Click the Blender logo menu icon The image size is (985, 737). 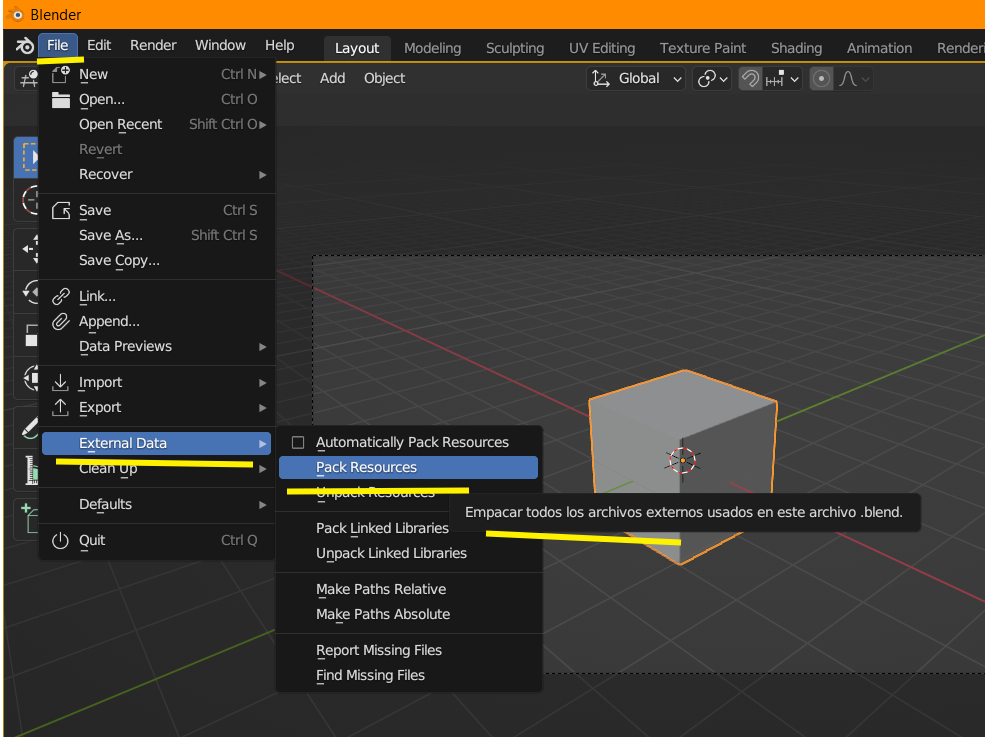click(x=24, y=46)
